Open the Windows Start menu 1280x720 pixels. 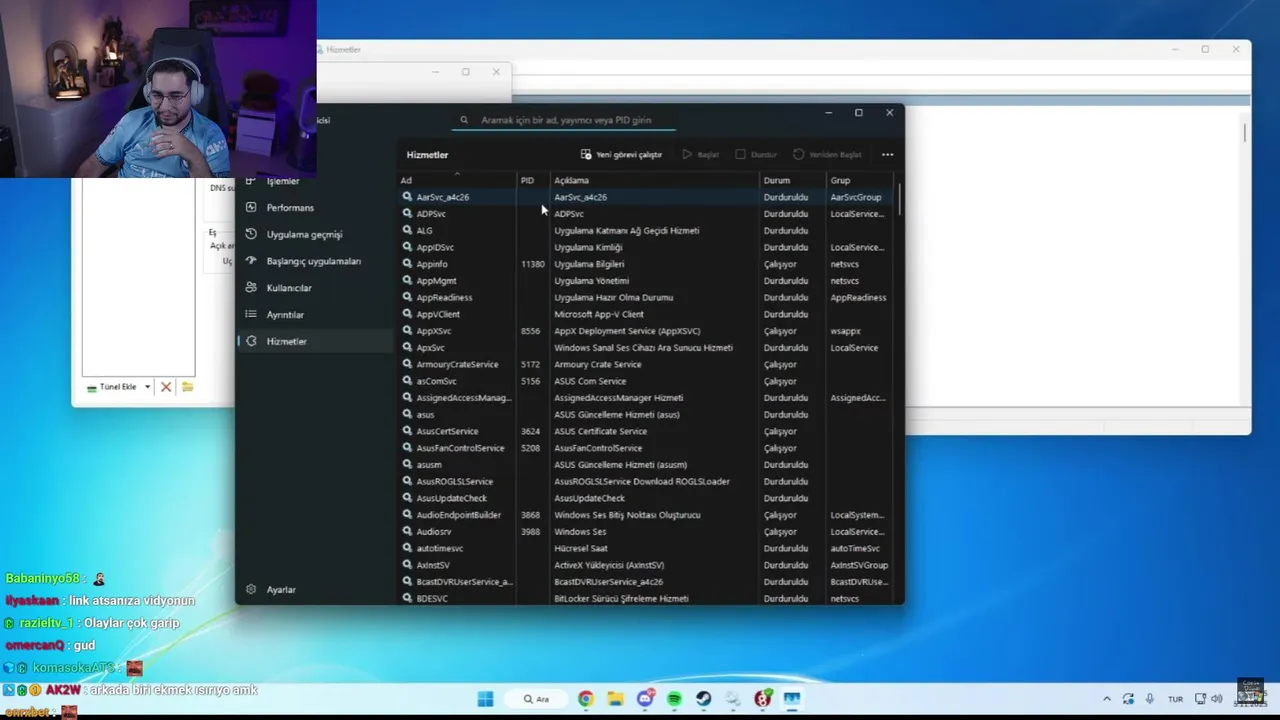point(485,699)
